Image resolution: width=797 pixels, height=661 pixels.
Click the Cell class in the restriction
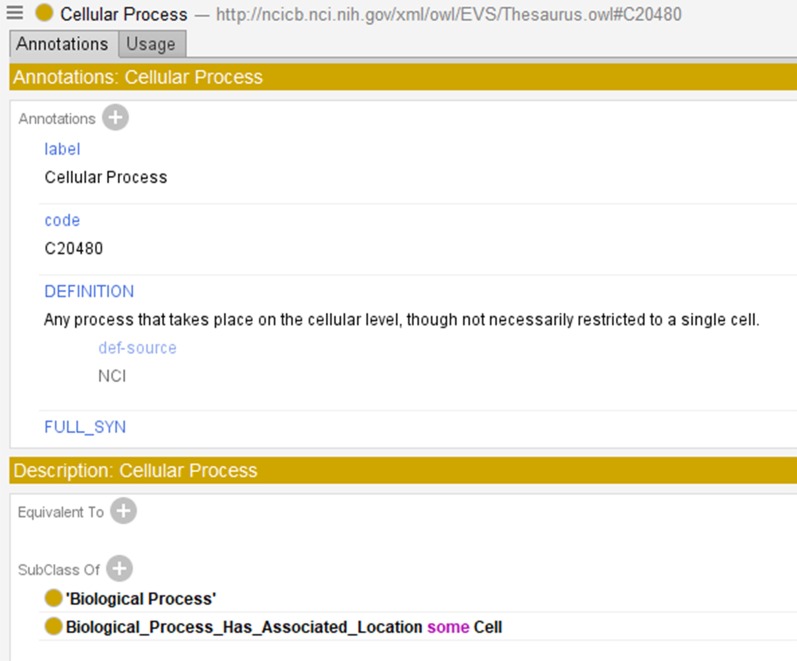pyautogui.click(x=487, y=627)
